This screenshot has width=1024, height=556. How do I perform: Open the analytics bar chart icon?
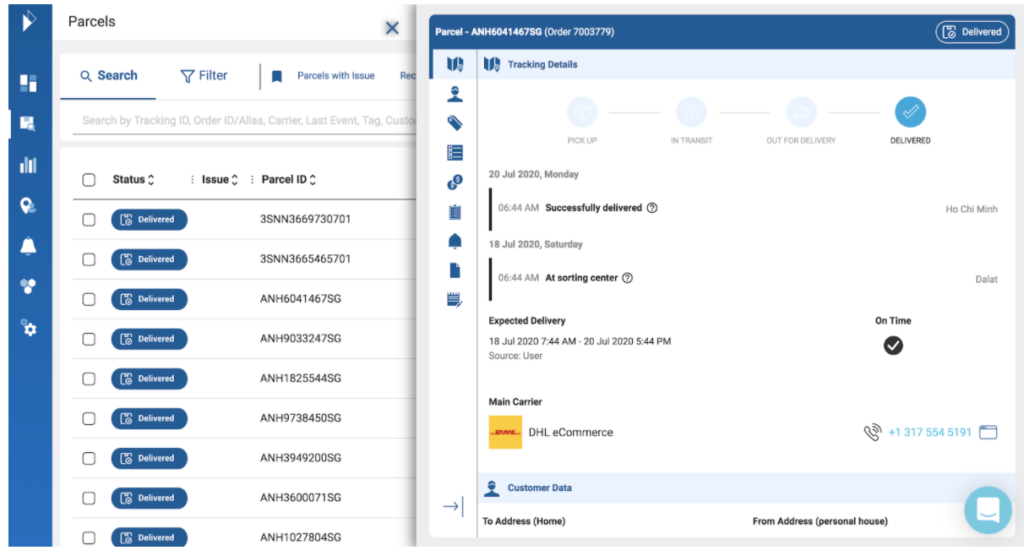[28, 165]
